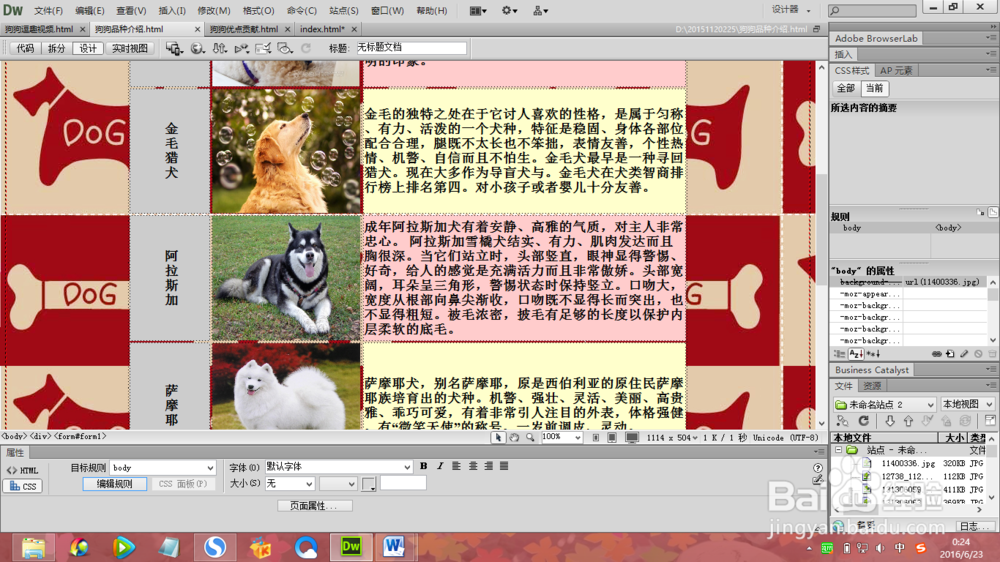
Task: Switch to the 狗狗优点贡献.html tab
Action: pyautogui.click(x=244, y=29)
